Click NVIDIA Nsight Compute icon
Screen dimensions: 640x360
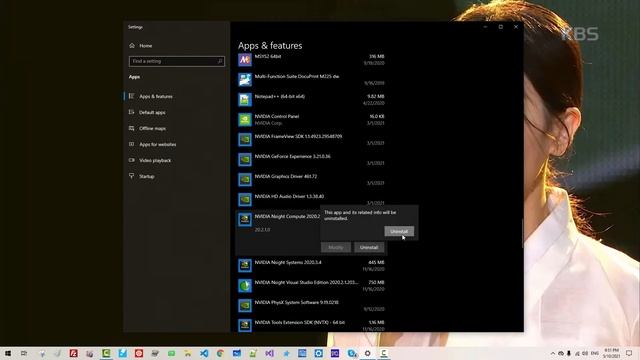coord(245,220)
